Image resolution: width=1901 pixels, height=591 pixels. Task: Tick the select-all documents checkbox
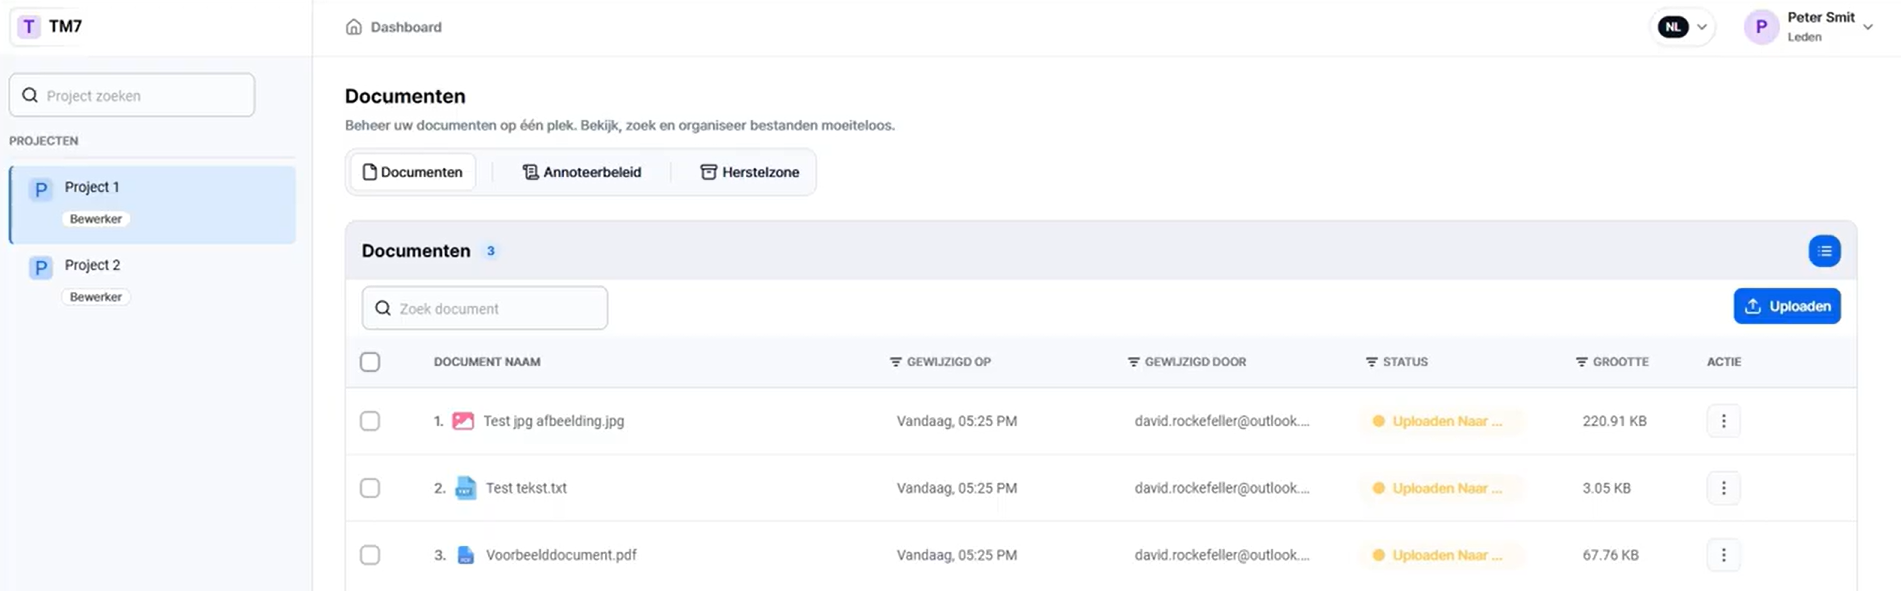(x=370, y=362)
